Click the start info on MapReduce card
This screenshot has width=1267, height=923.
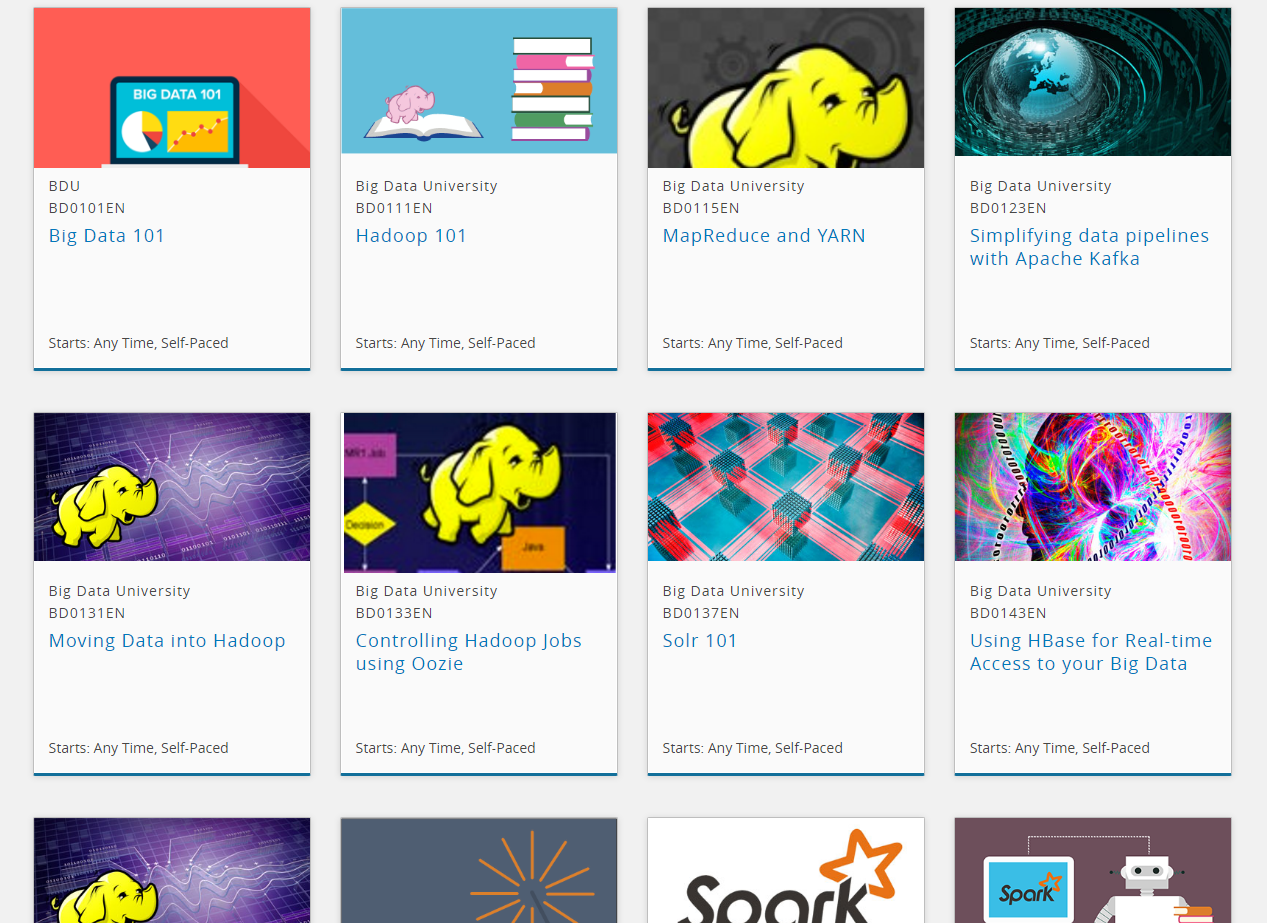(753, 343)
